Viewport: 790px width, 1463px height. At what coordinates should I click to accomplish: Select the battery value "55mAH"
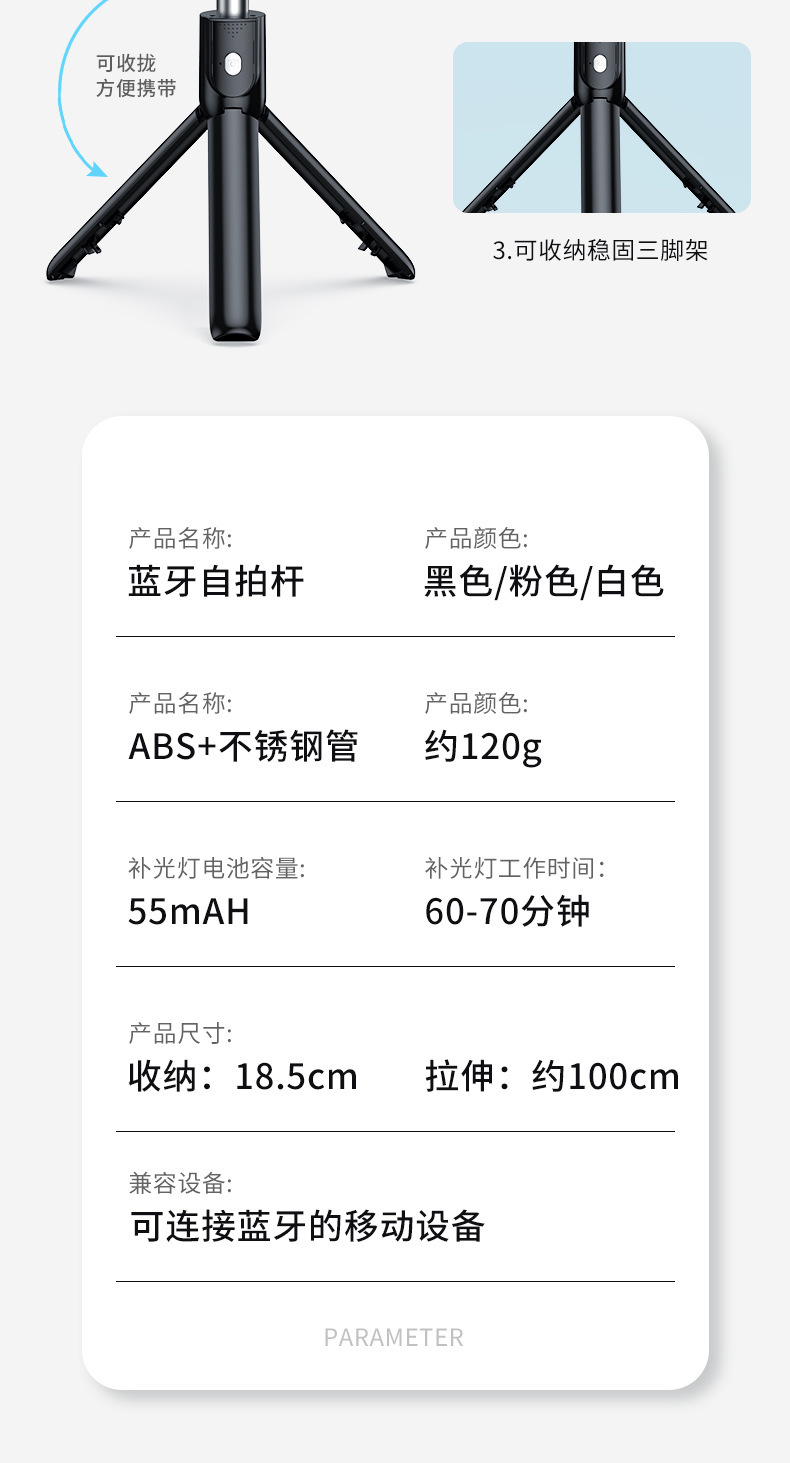coord(189,912)
